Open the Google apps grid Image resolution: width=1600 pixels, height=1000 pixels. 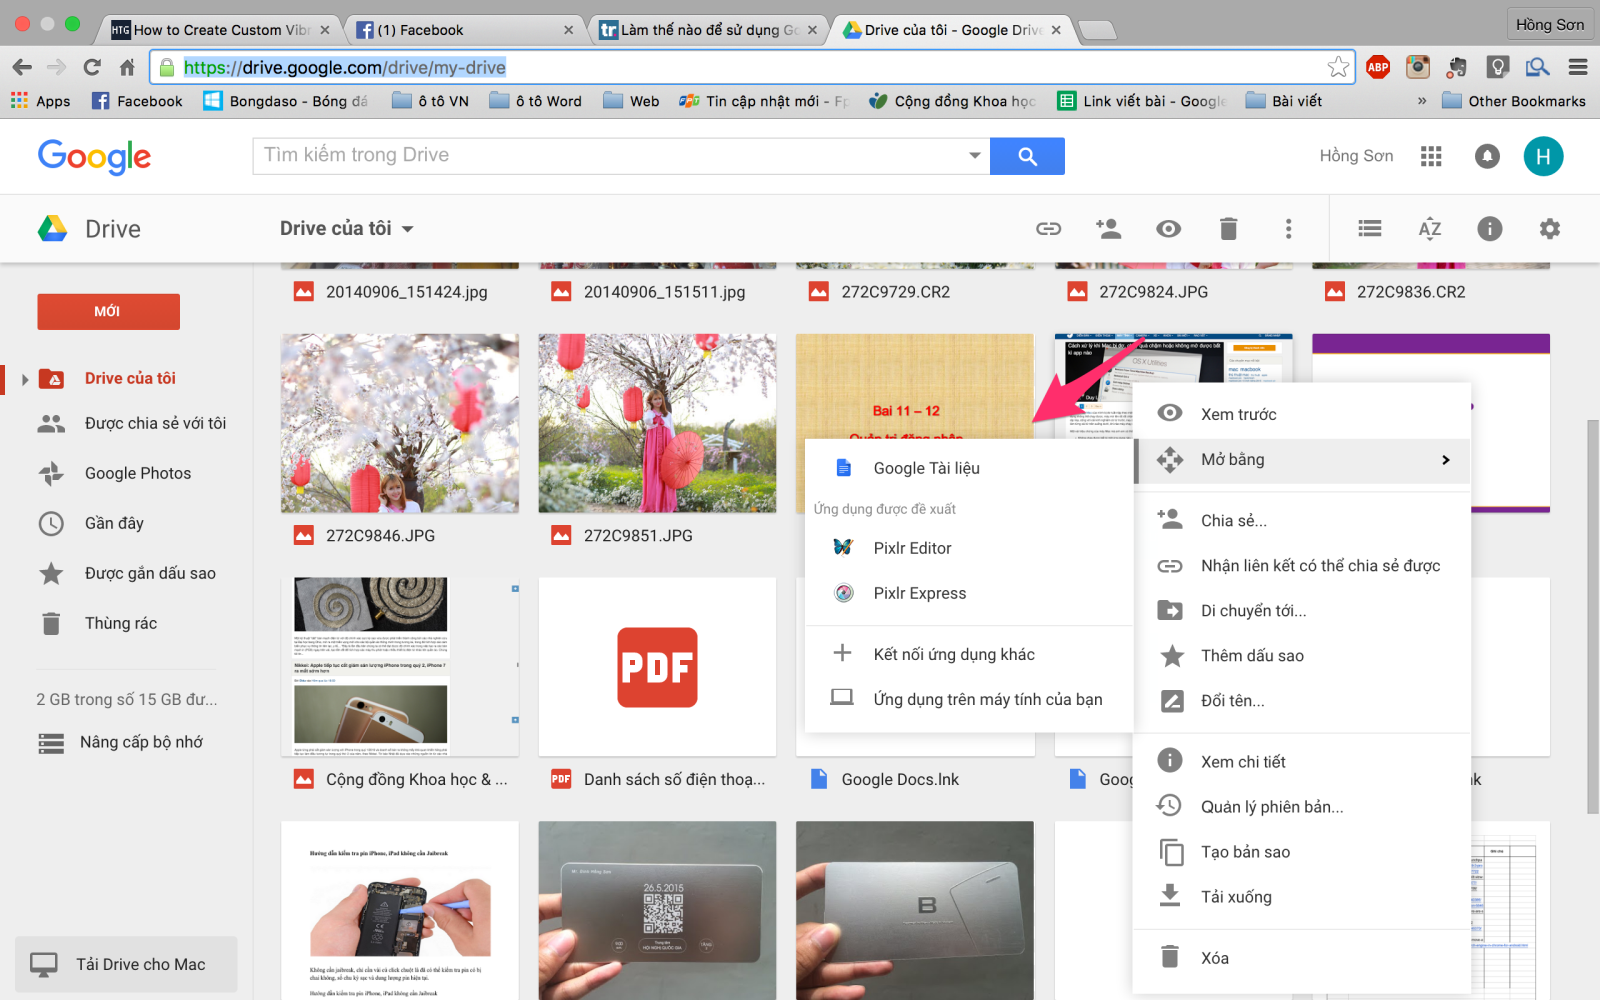(x=1431, y=156)
